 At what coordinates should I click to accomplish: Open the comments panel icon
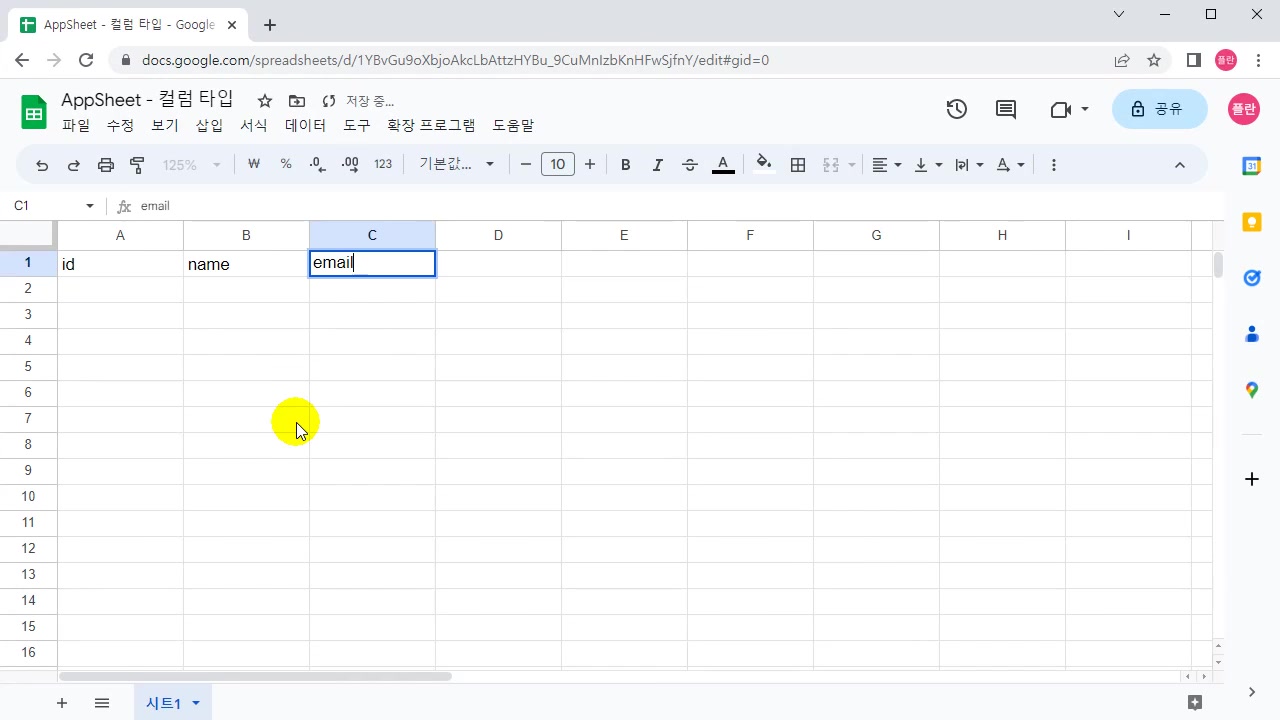click(1006, 109)
